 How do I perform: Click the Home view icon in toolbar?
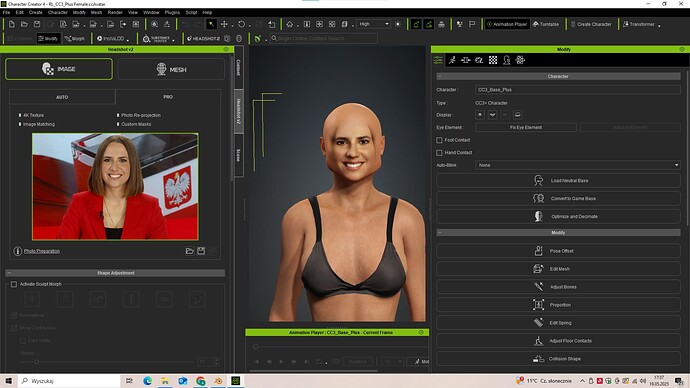tap(290, 24)
